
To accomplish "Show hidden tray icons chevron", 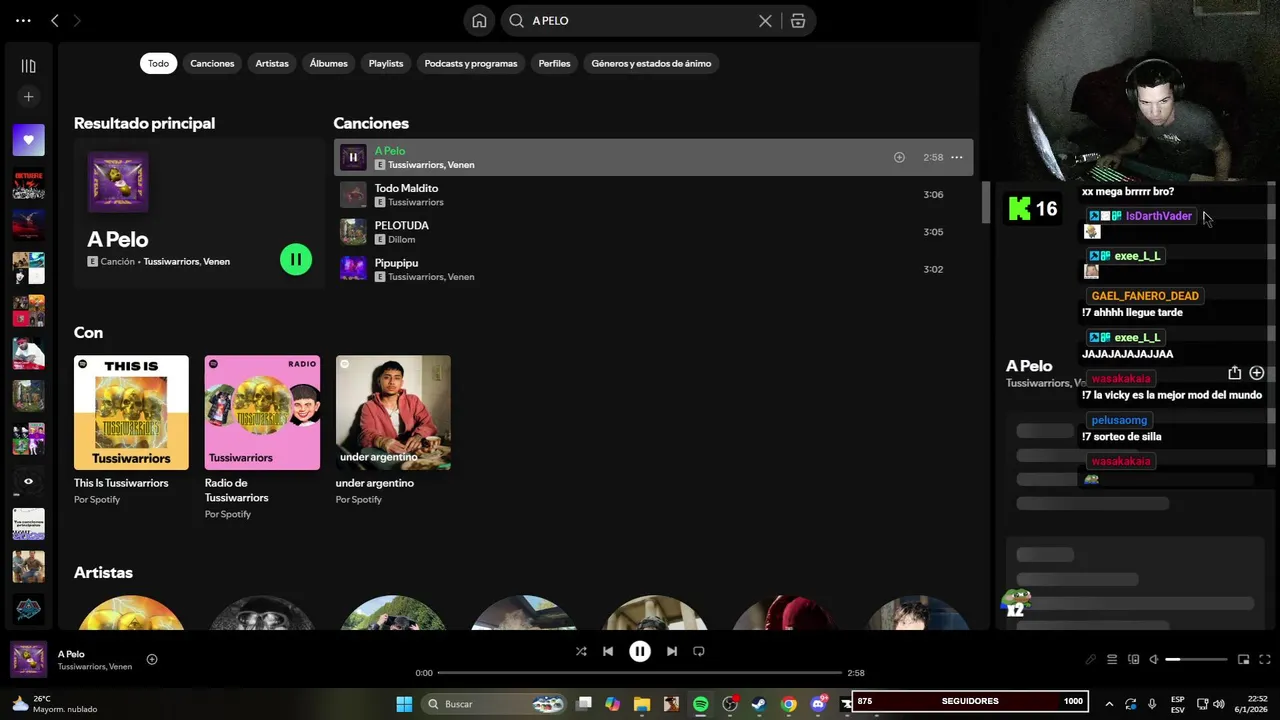I will coord(1109,704).
